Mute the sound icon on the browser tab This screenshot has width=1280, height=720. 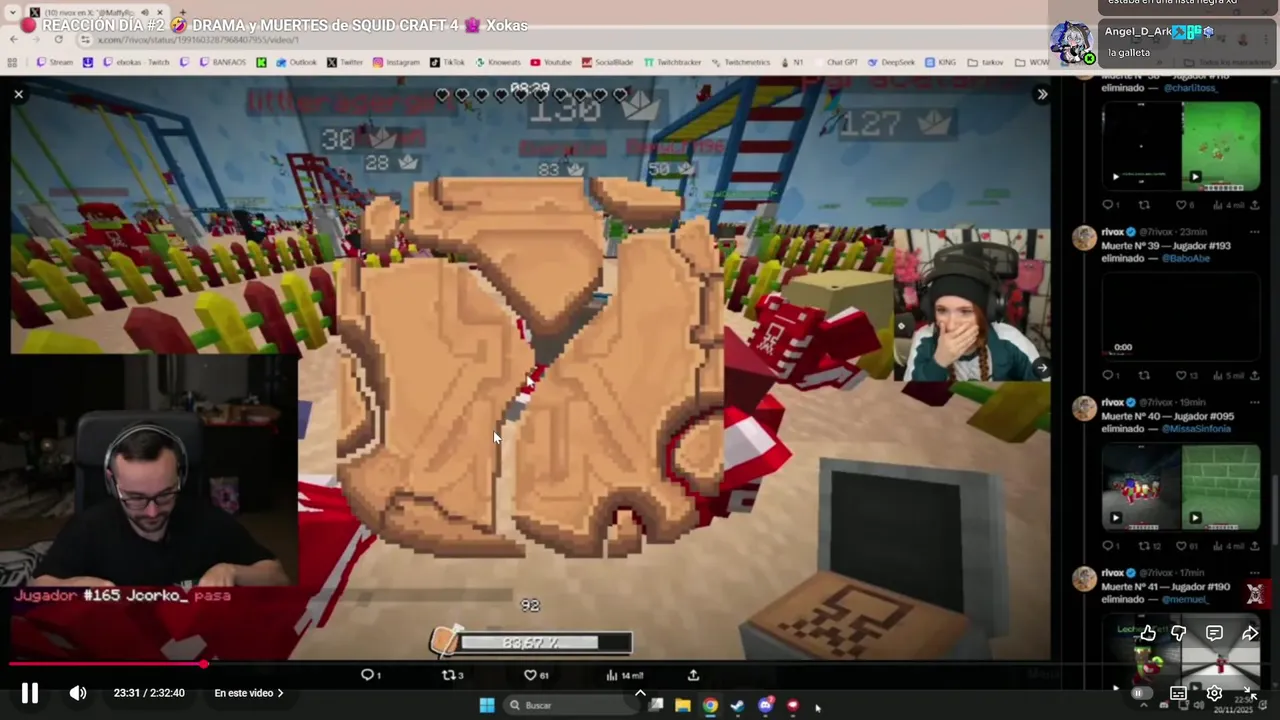[x=145, y=12]
